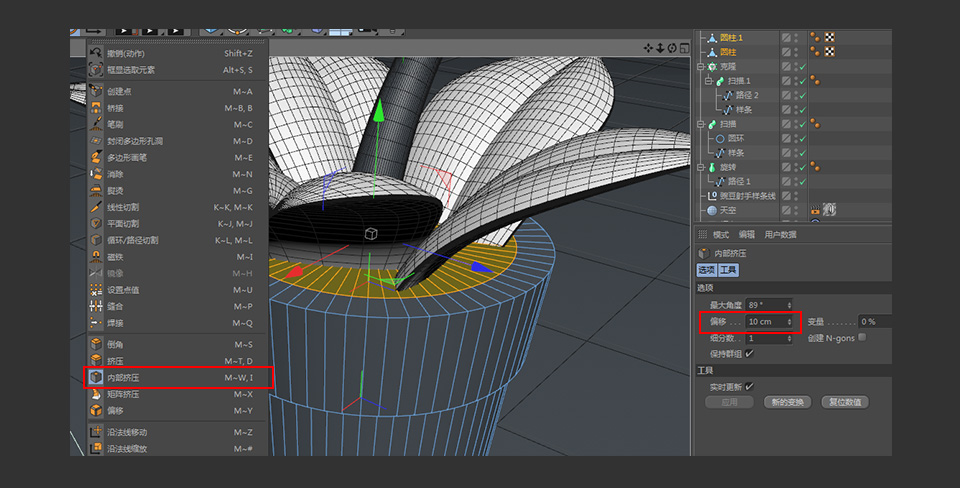Click the 框显选取元素 frame selection icon

point(96,70)
